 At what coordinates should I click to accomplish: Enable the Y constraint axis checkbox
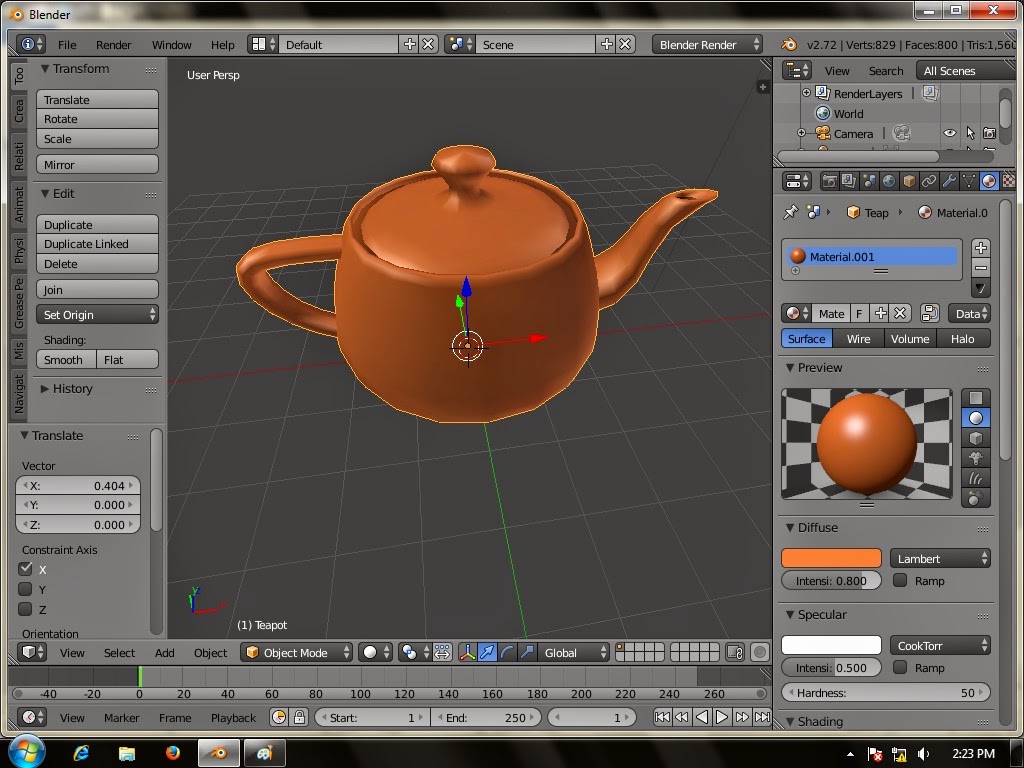(x=25, y=589)
